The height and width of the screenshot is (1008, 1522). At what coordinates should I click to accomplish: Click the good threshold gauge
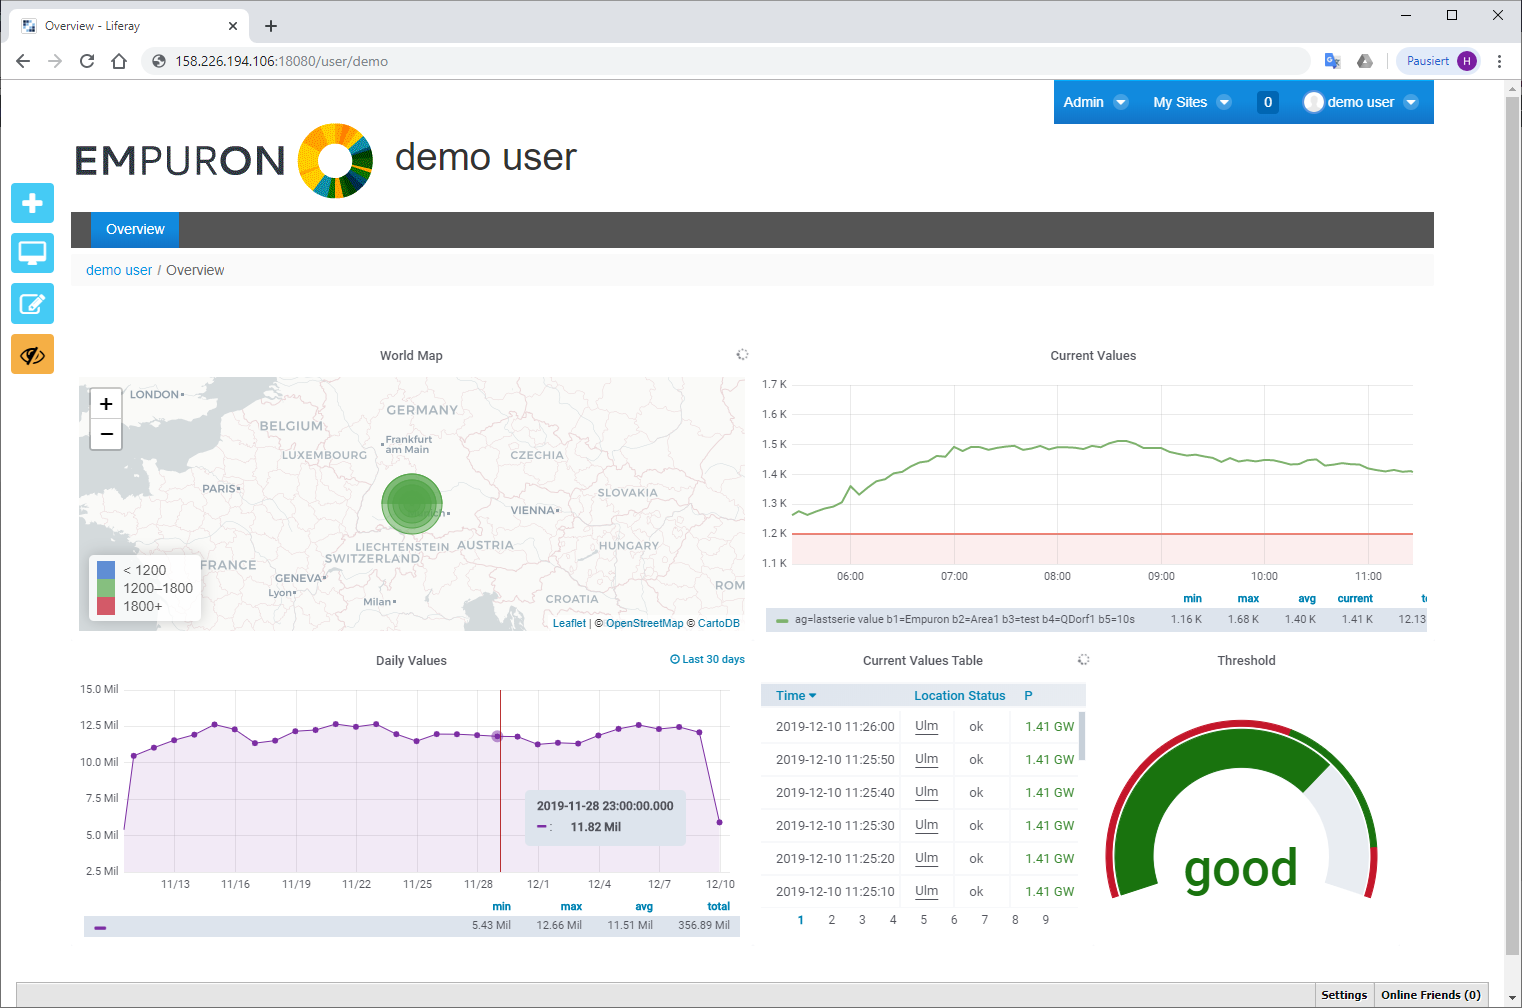point(1241,809)
